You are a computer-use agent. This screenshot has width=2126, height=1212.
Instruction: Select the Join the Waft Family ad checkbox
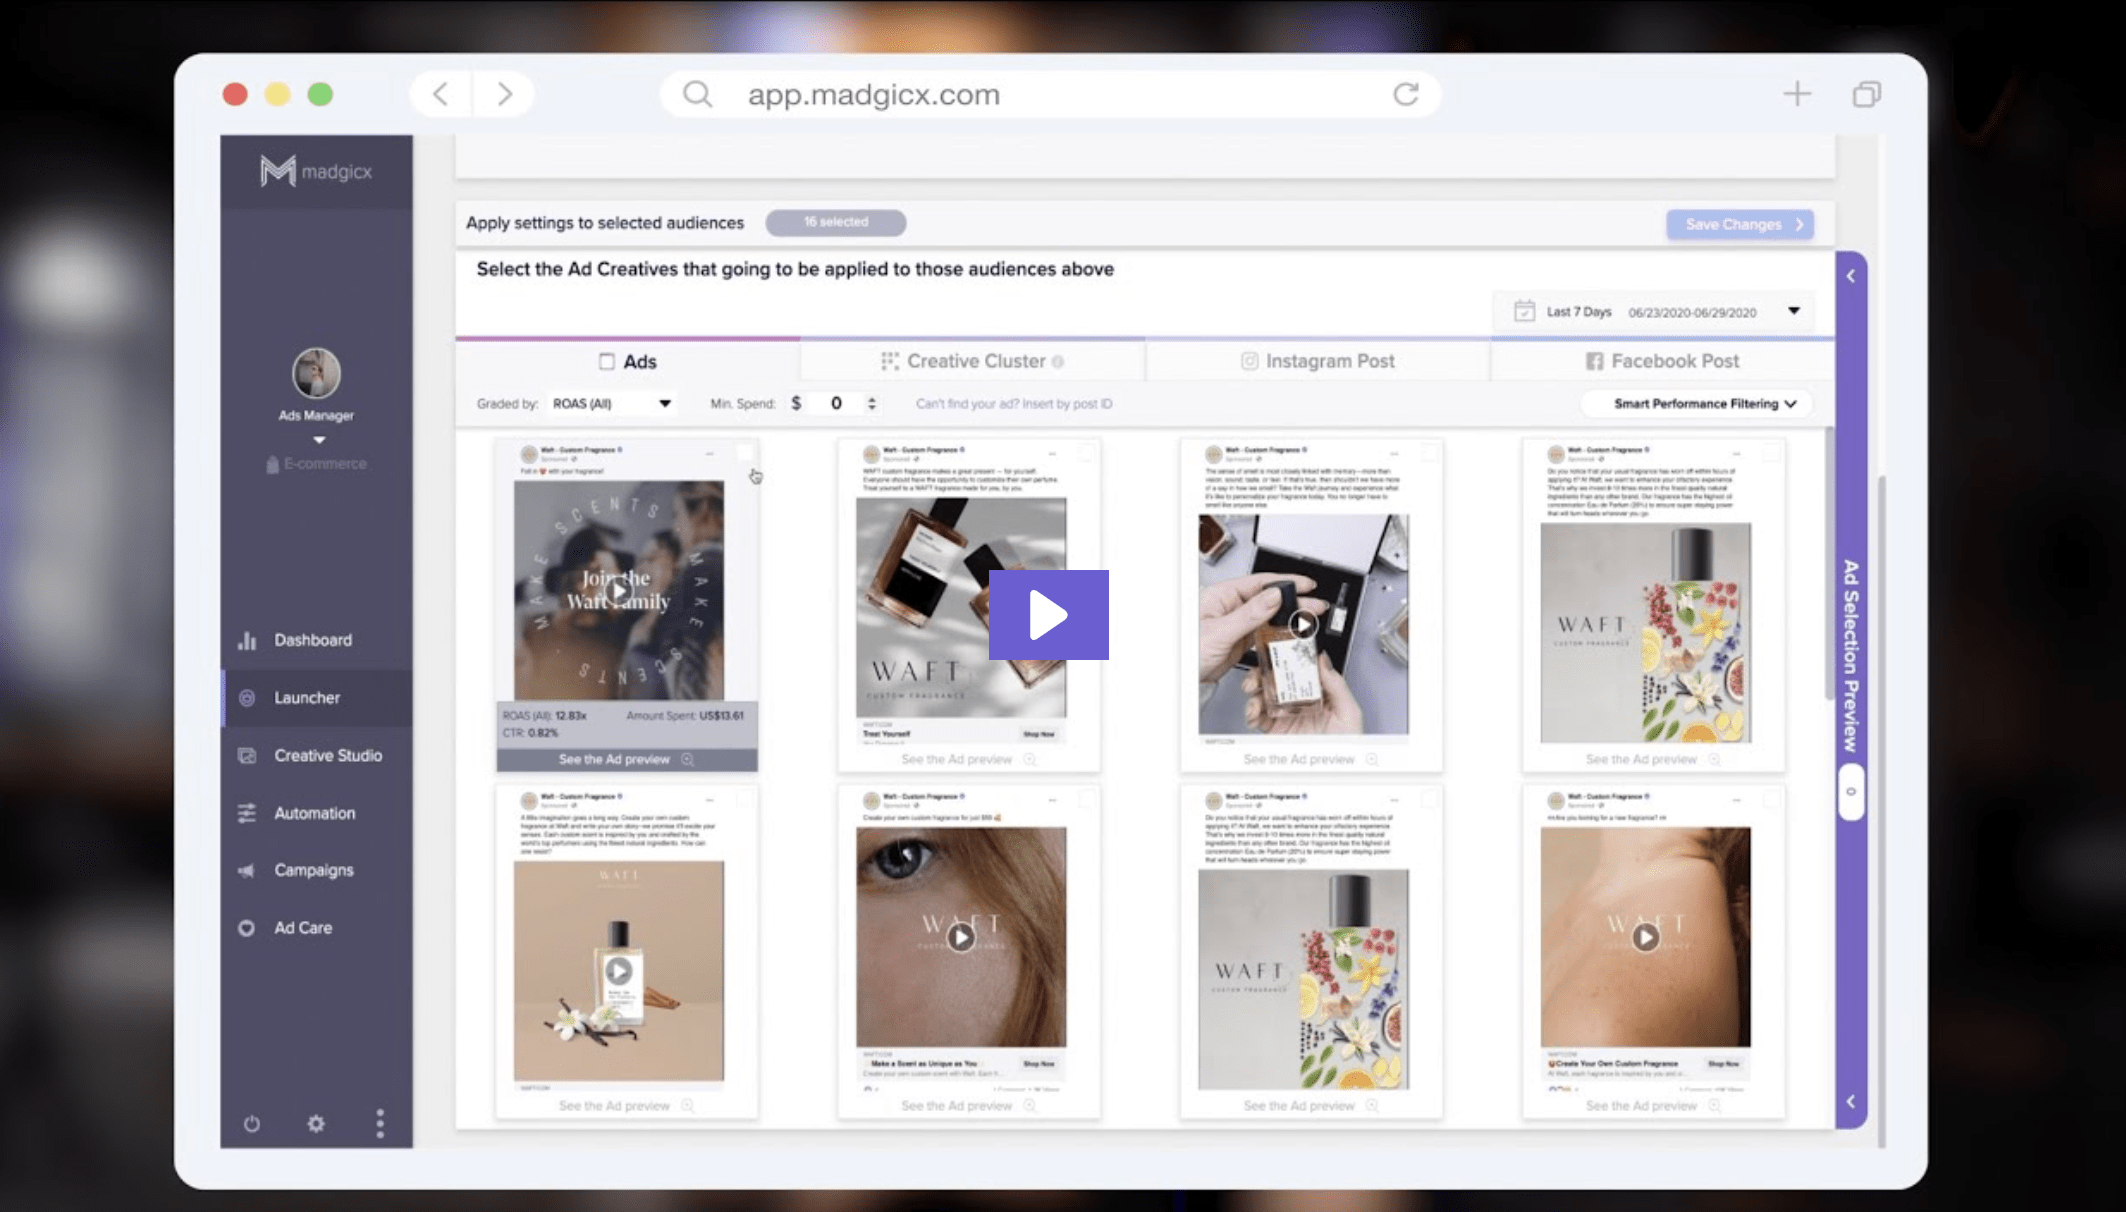point(745,453)
